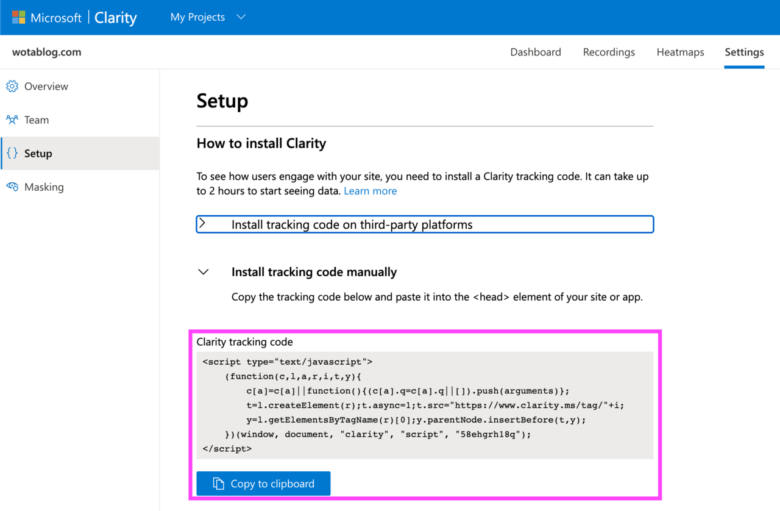The image size is (780, 511).
Task: Click the Clarity tracking code label
Action: click(x=244, y=342)
